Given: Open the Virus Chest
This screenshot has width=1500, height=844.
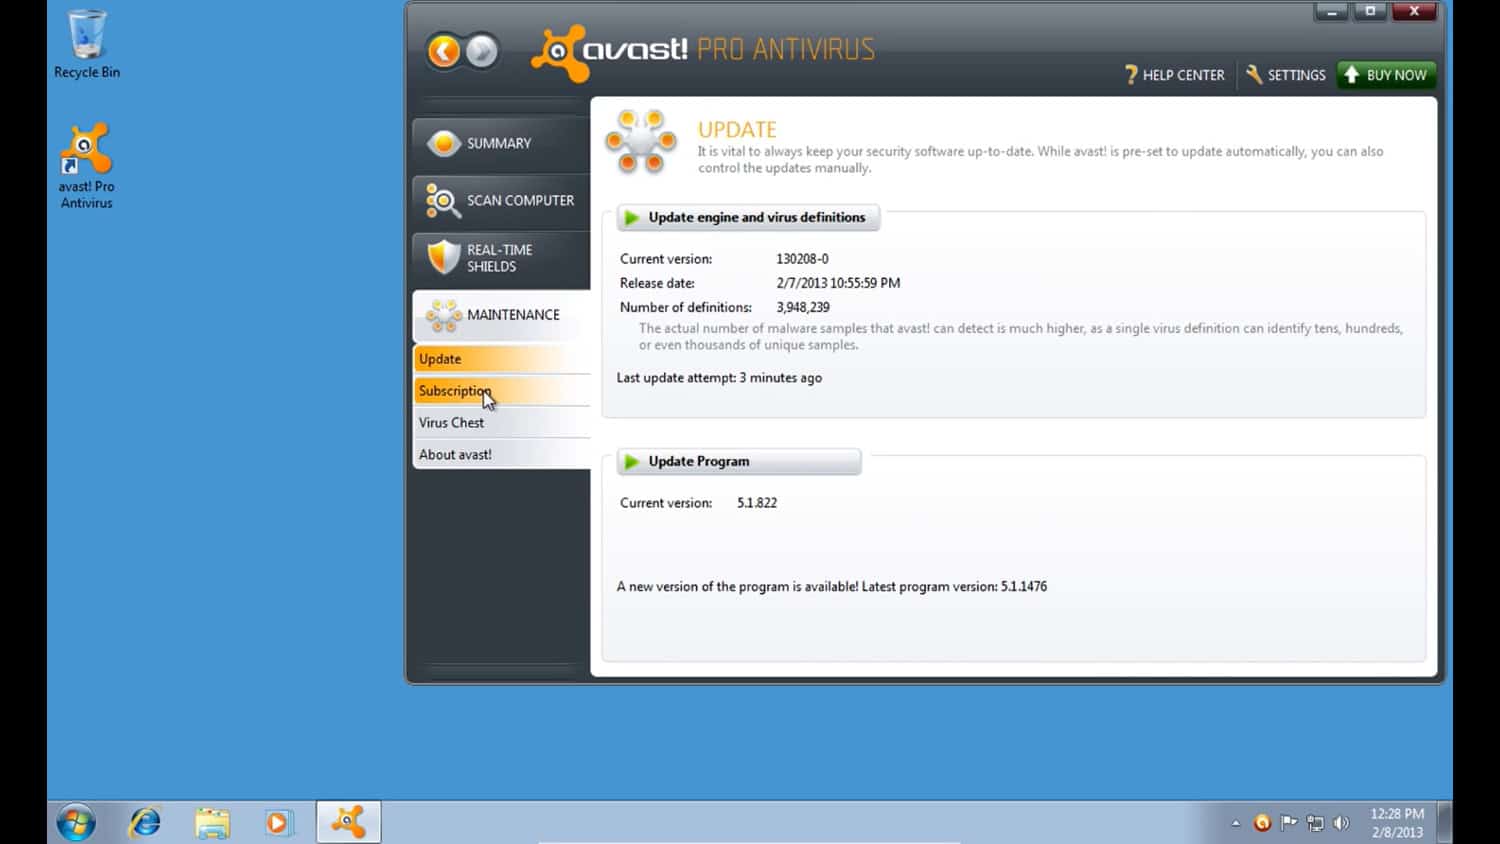Looking at the screenshot, I should tap(502, 423).
